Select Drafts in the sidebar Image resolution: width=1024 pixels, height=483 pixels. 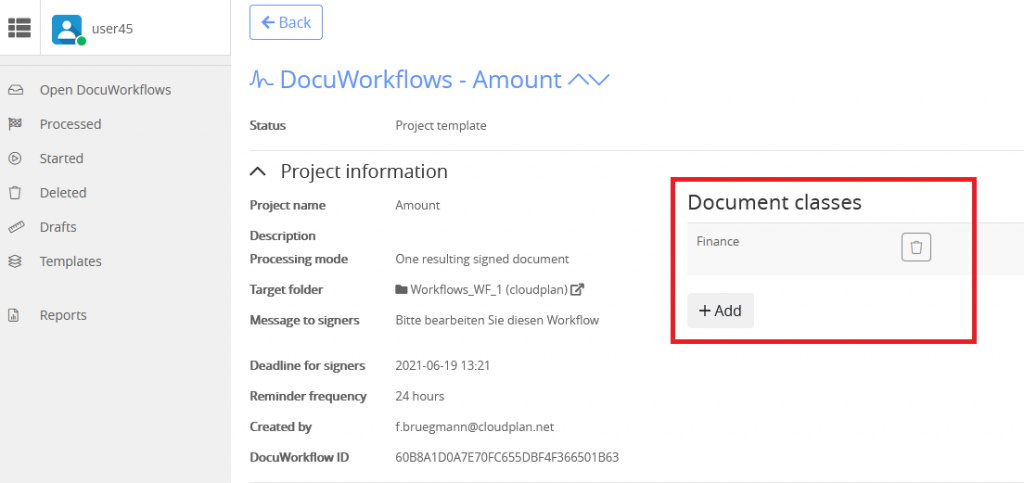click(58, 227)
